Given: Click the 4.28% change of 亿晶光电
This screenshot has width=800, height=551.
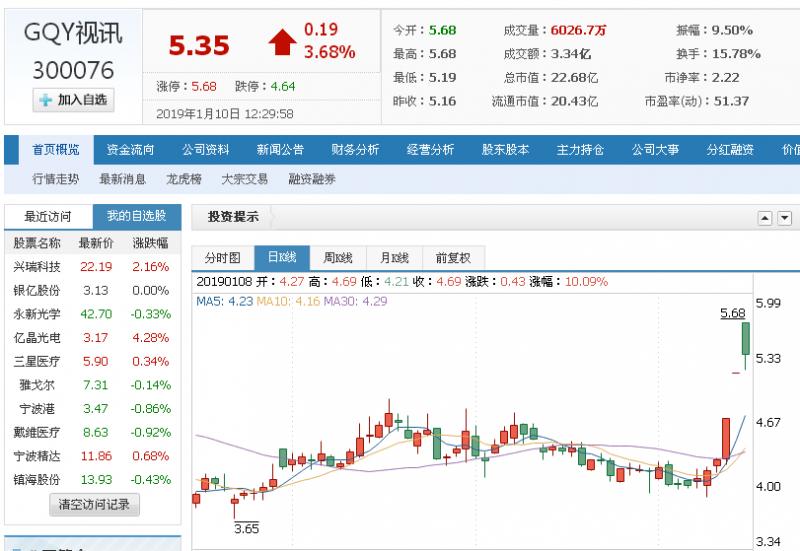Looking at the screenshot, I should click(x=151, y=338).
